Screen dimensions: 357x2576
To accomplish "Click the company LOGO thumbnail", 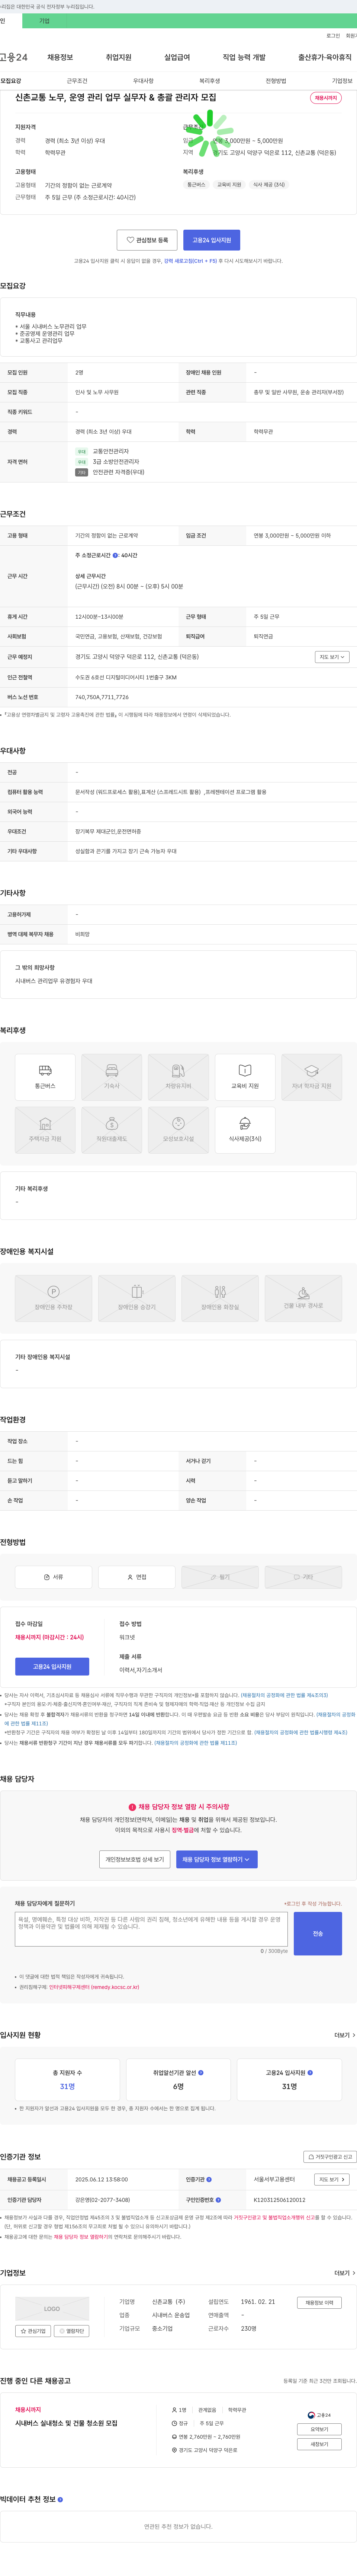I will pos(52,2309).
